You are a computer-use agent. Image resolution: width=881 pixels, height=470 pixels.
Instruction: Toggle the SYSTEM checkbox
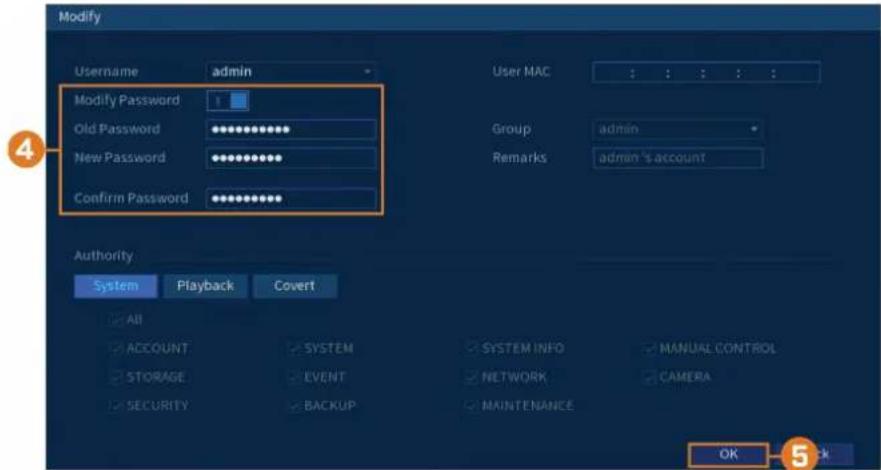point(294,348)
